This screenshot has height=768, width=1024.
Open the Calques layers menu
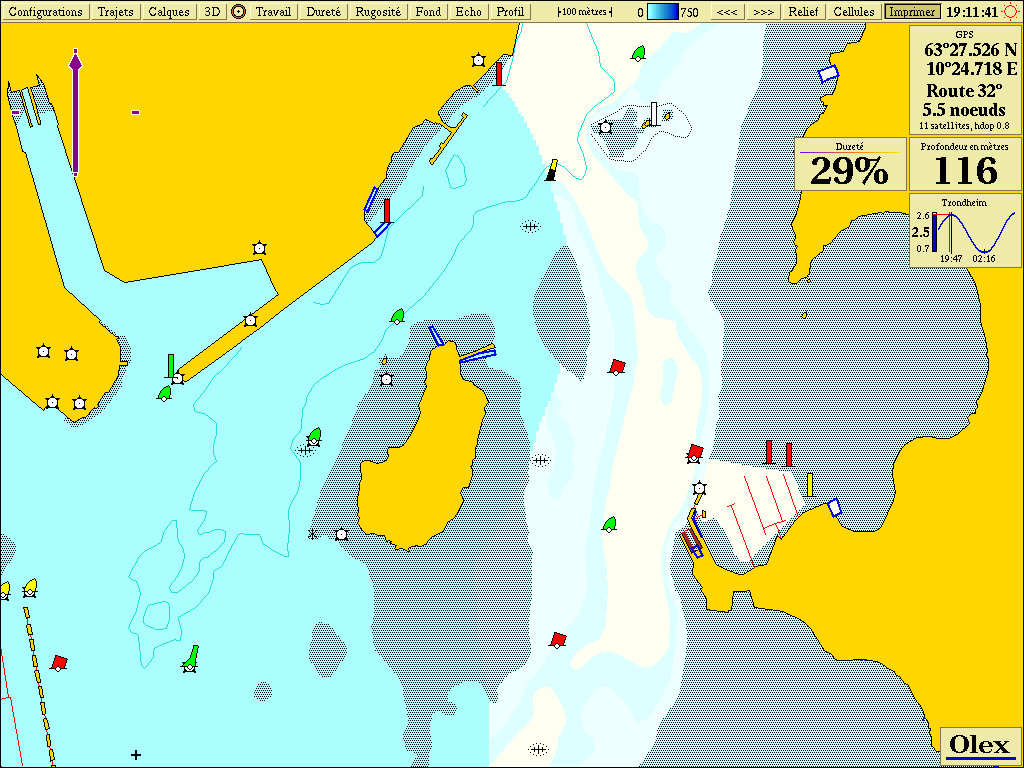[168, 12]
